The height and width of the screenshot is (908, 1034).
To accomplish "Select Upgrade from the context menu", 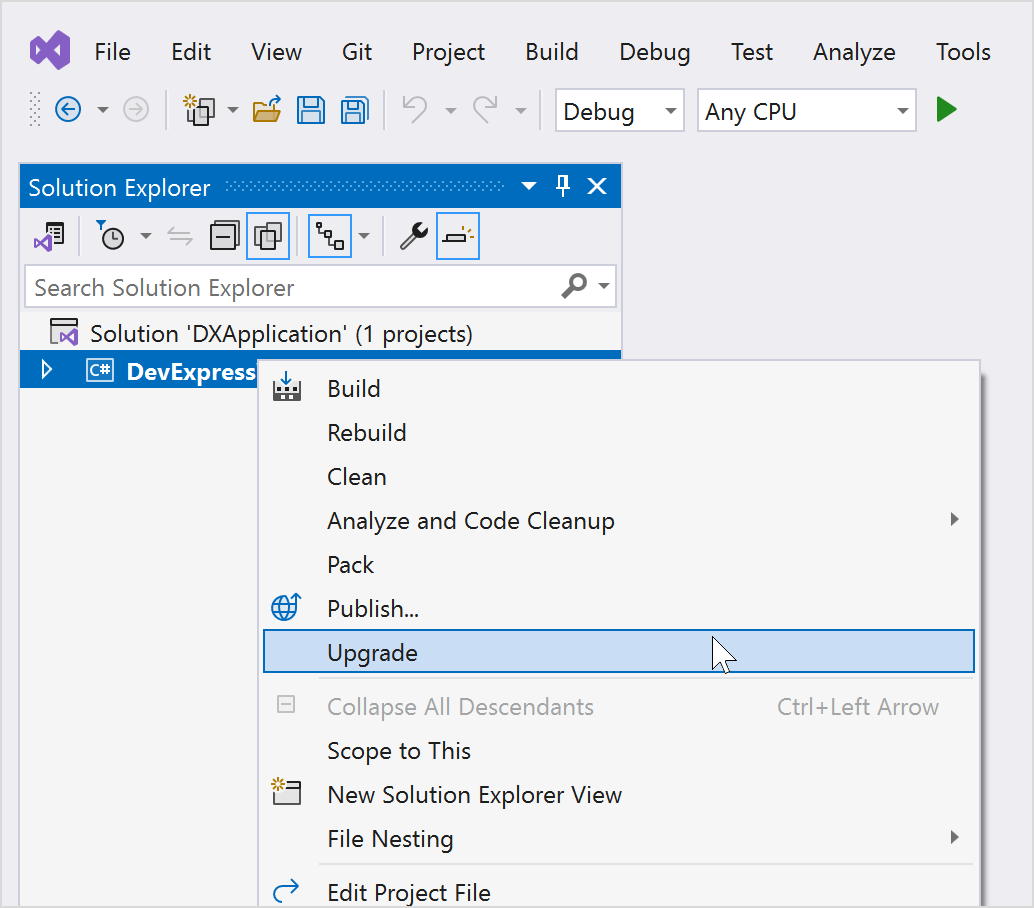I will coord(372,653).
